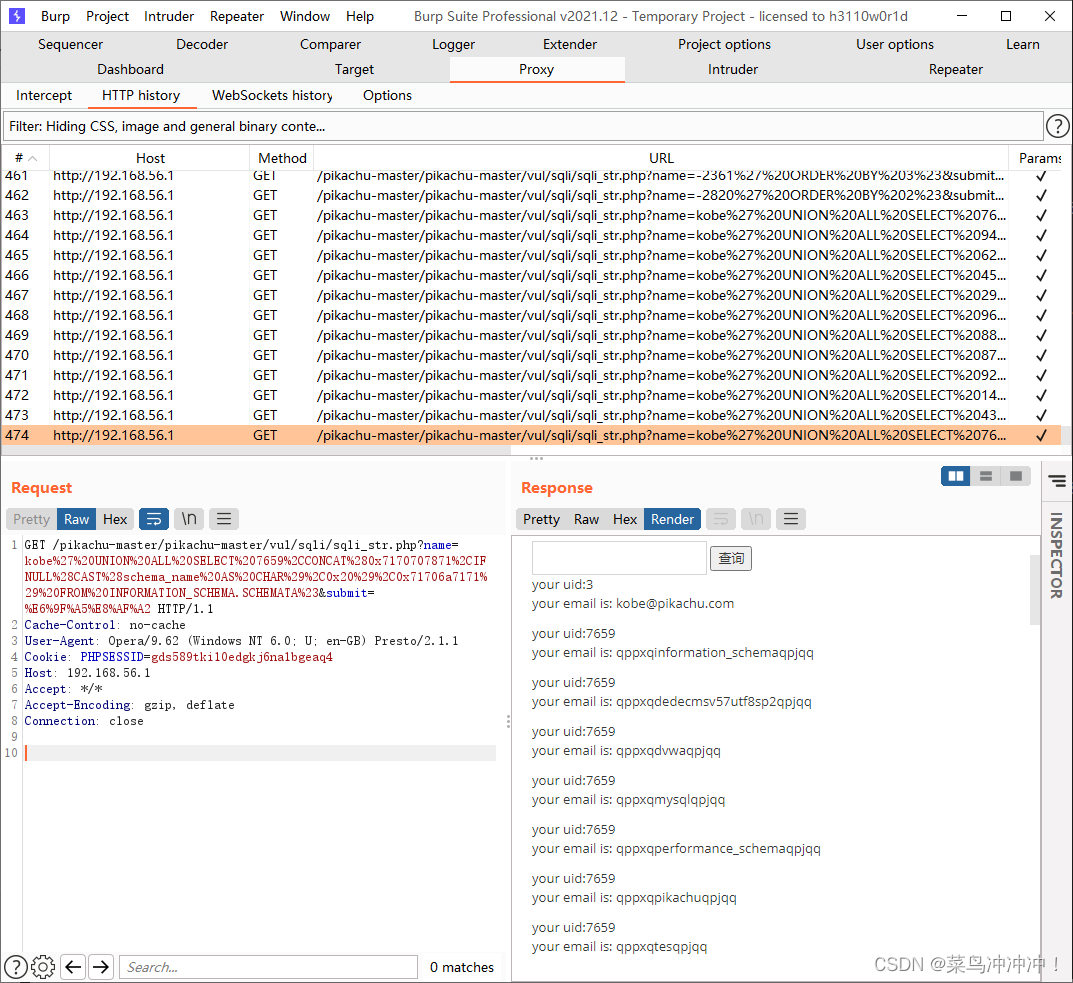Select Raw view in Response panel

click(x=586, y=519)
